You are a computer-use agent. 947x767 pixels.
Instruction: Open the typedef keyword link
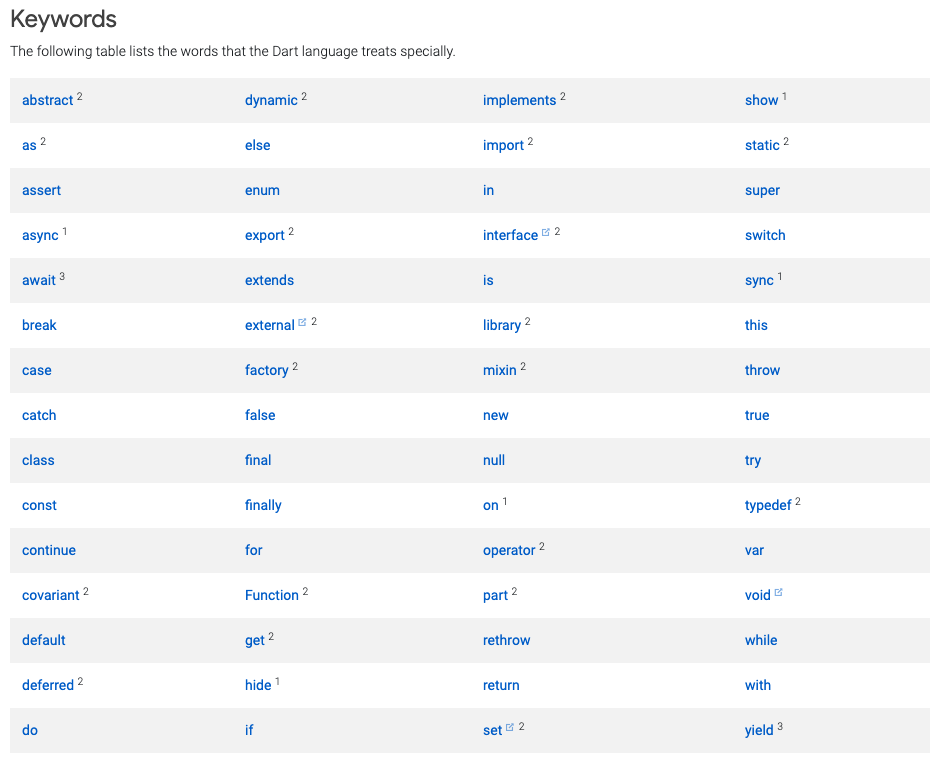click(x=768, y=505)
